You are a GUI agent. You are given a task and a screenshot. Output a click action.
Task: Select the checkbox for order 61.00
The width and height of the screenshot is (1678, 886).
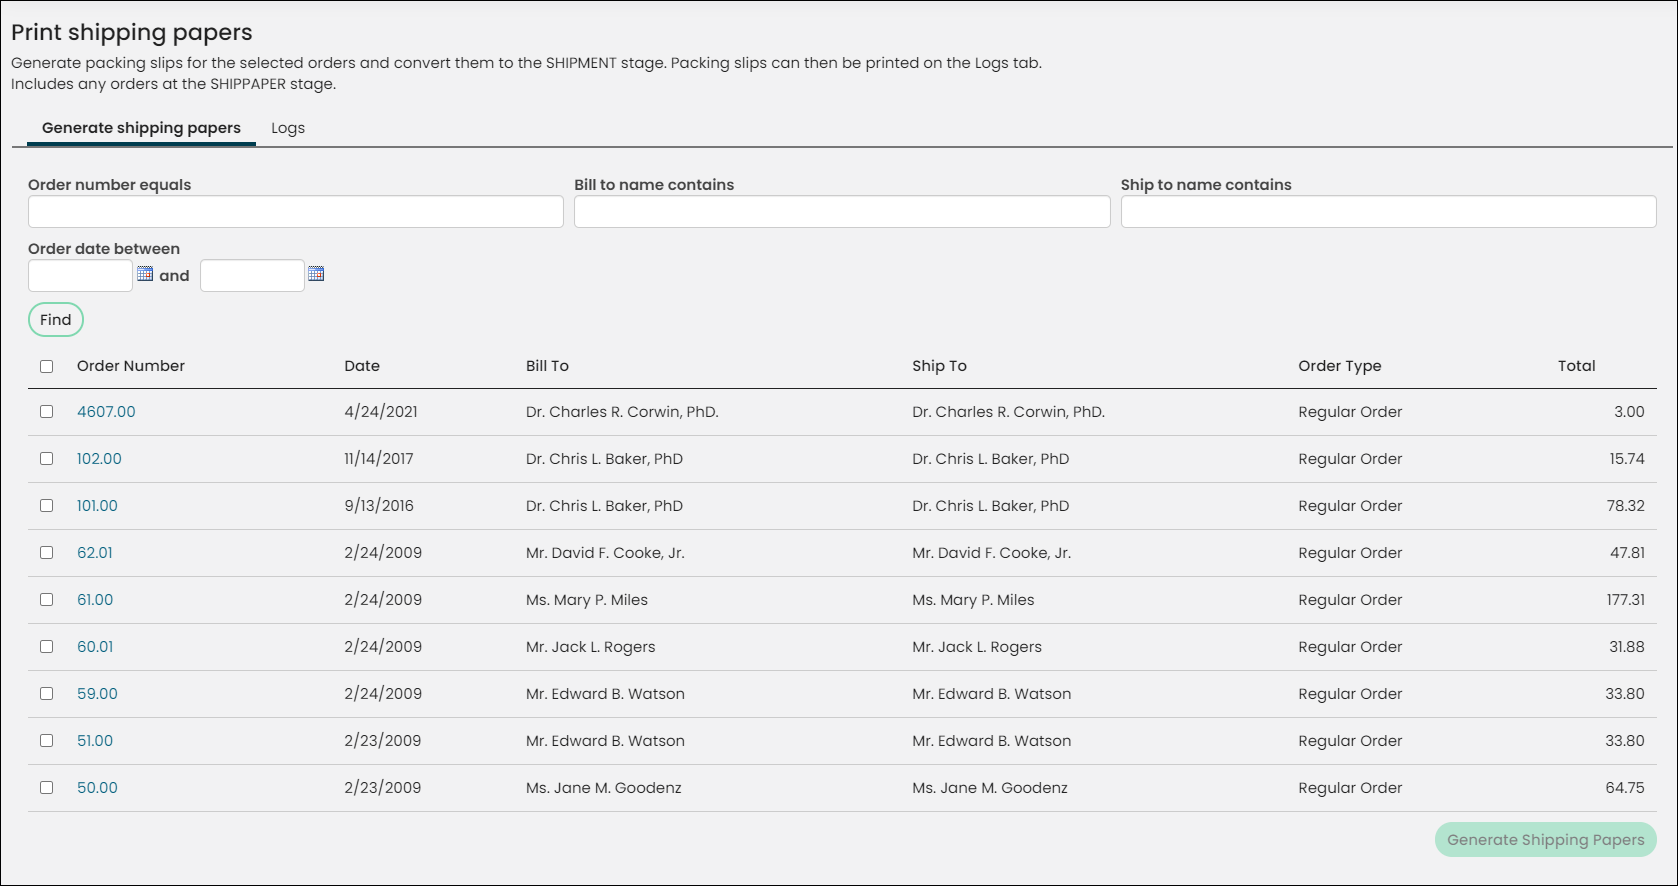point(47,599)
